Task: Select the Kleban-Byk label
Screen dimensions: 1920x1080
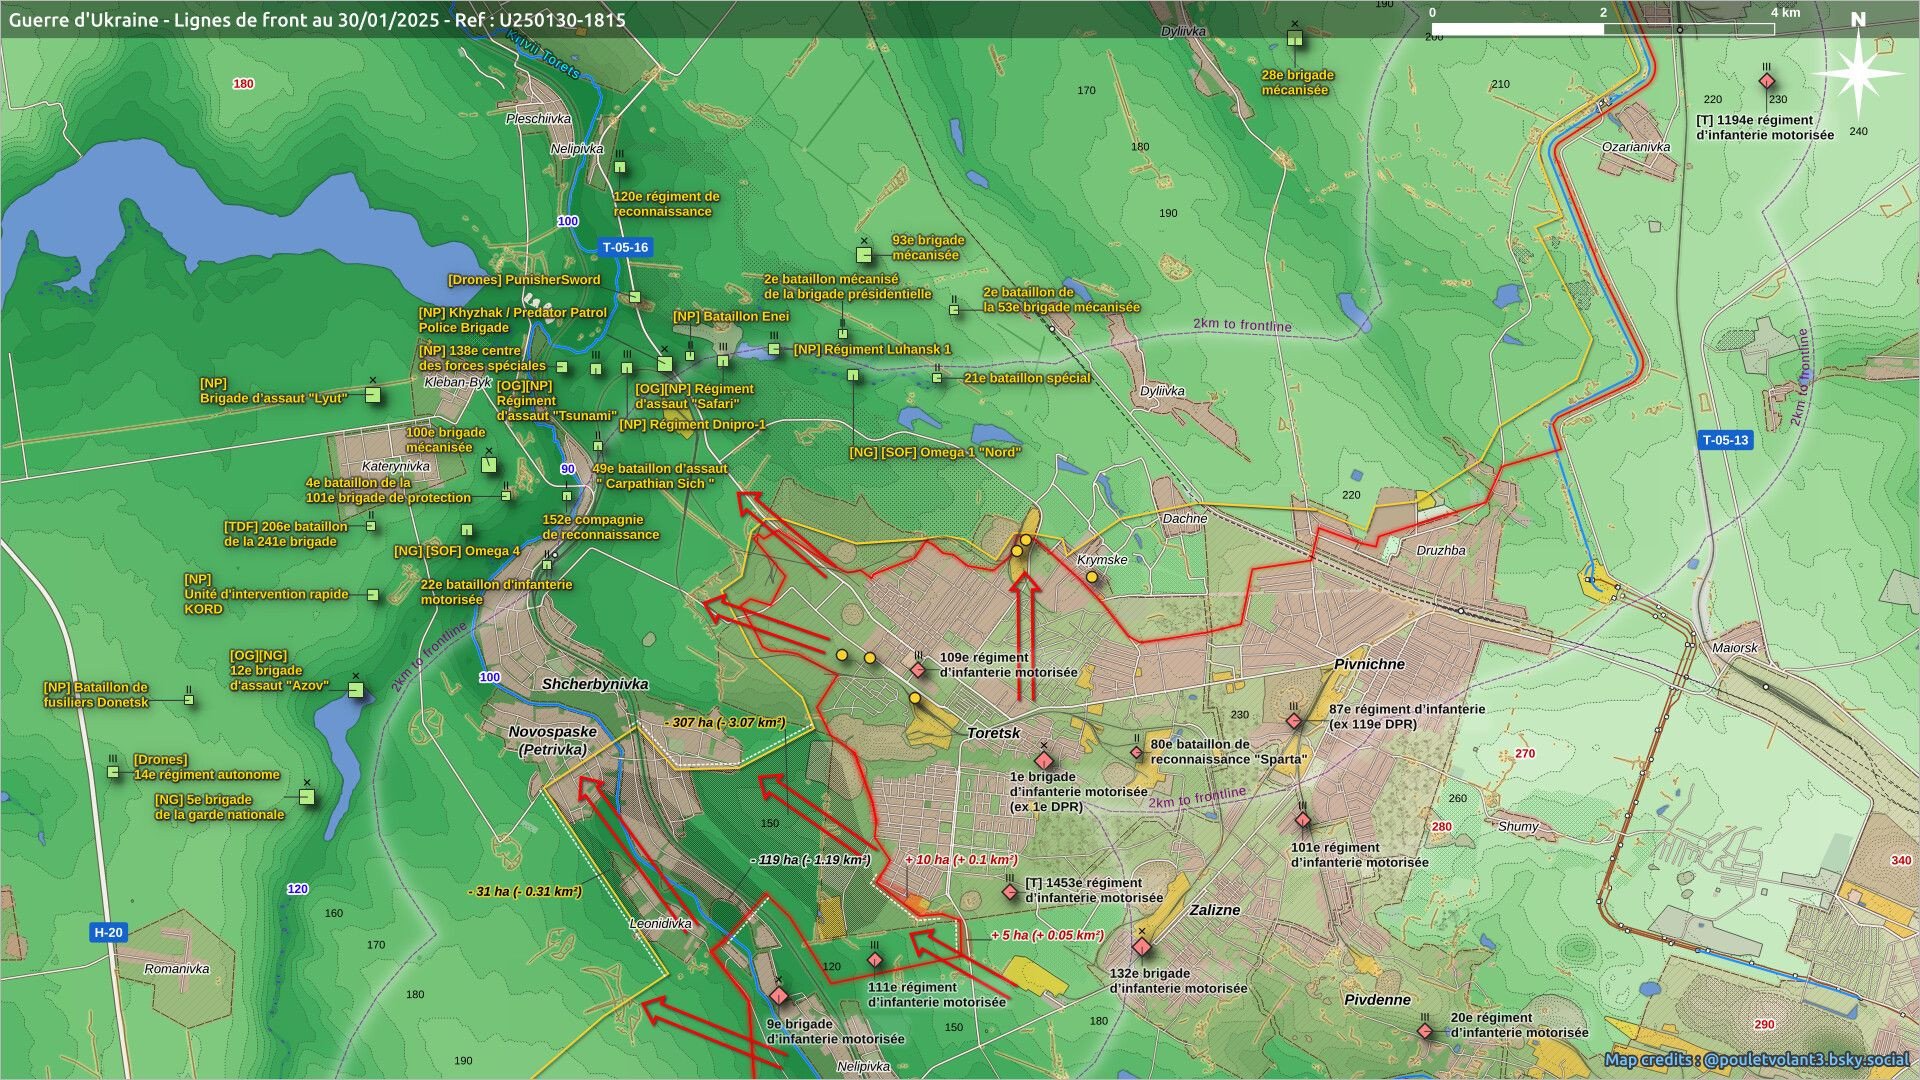Action: pos(458,382)
